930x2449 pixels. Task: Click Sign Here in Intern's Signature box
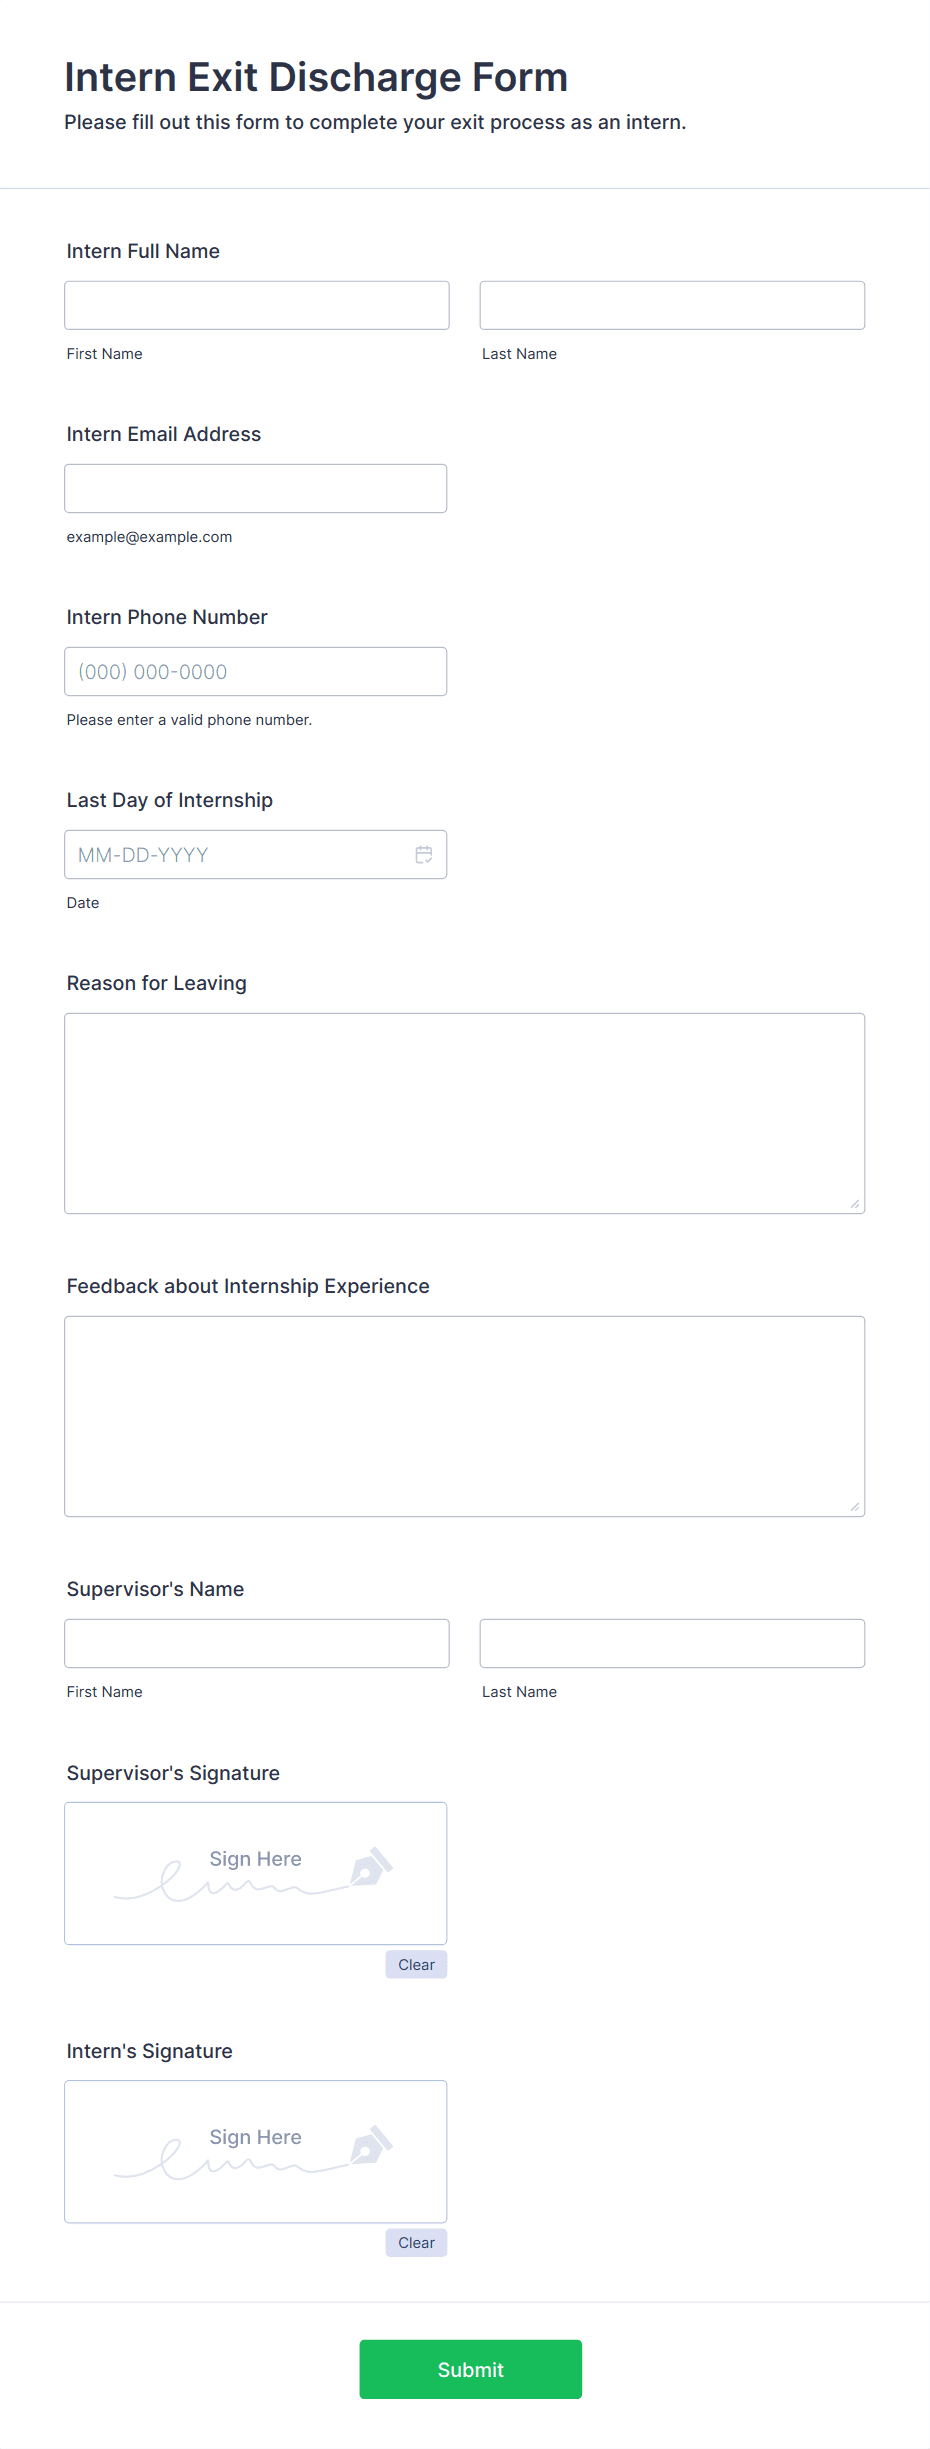(x=255, y=2137)
